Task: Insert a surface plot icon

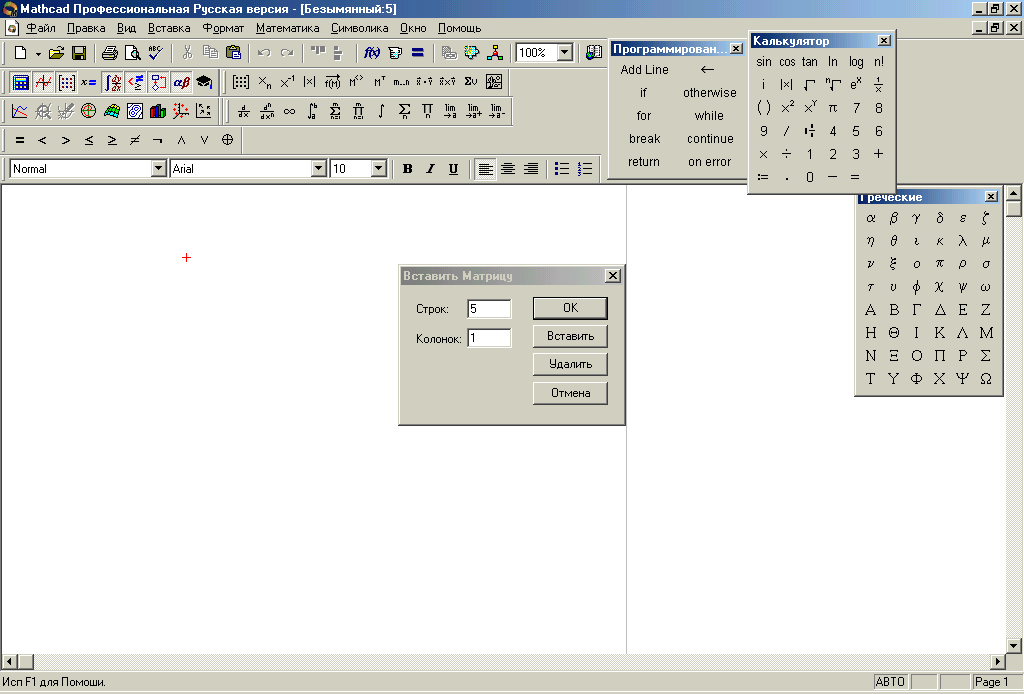Action: [x=112, y=111]
